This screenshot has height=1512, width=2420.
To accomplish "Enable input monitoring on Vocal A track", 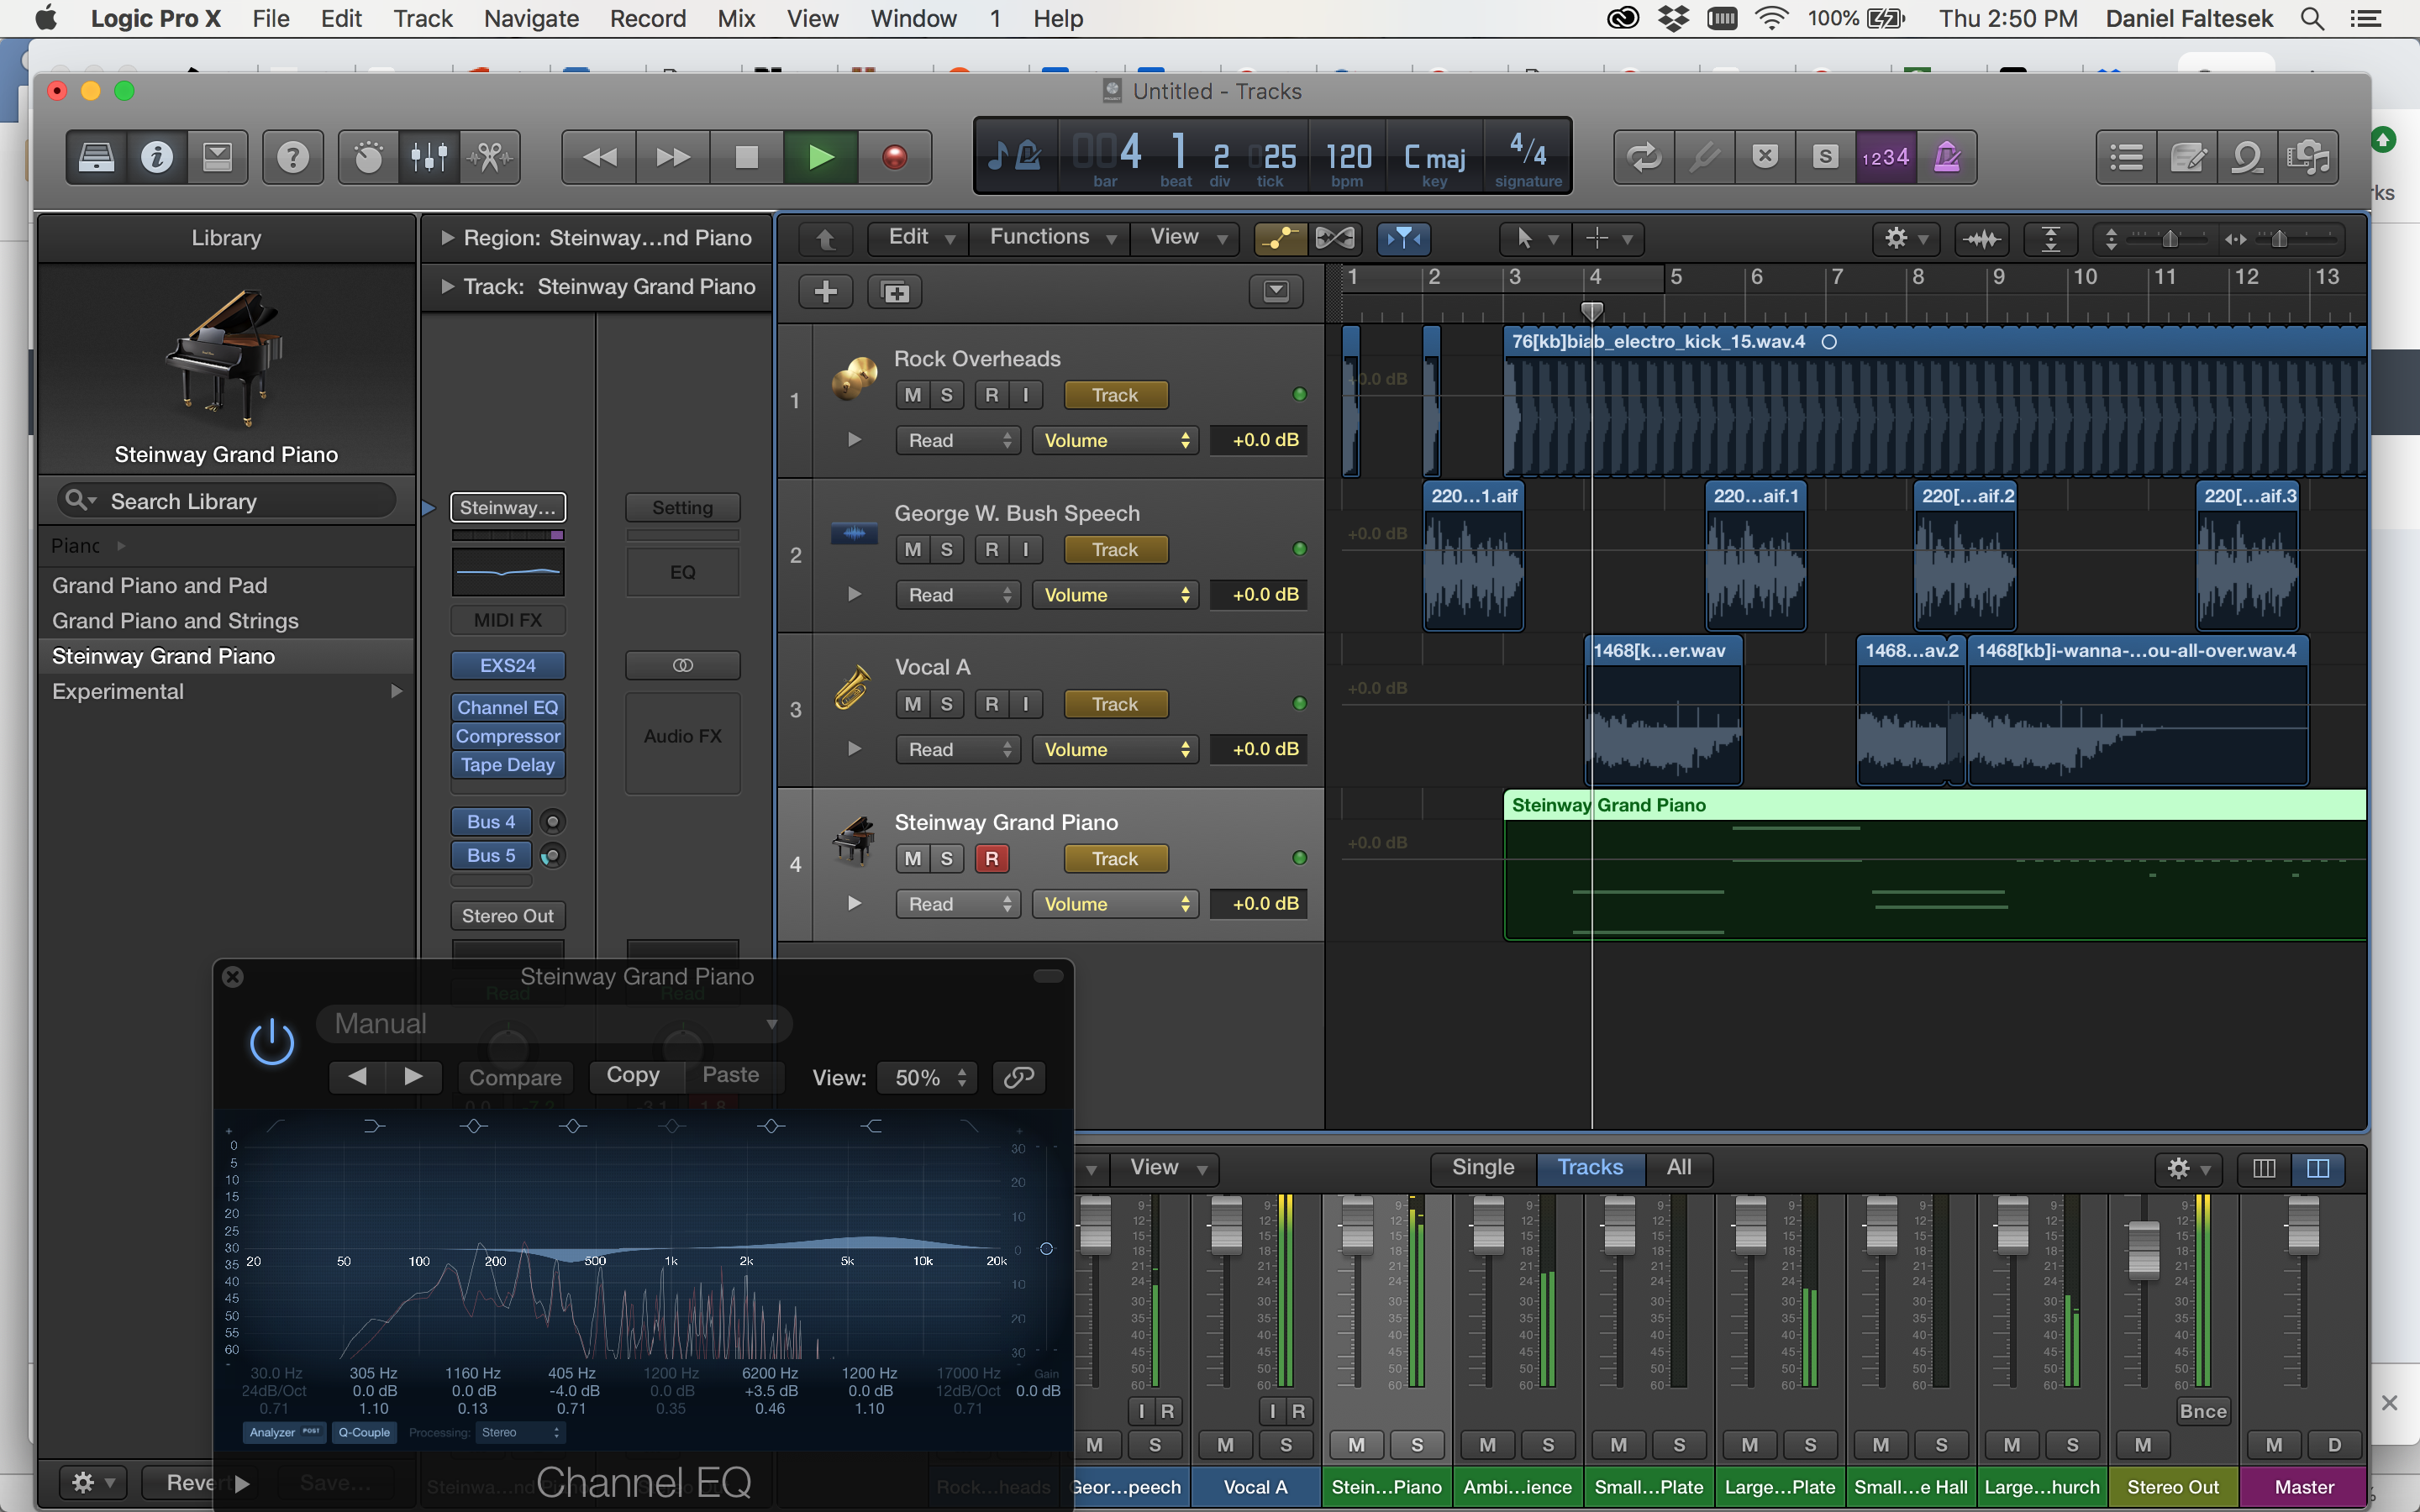I will pyautogui.click(x=1025, y=704).
